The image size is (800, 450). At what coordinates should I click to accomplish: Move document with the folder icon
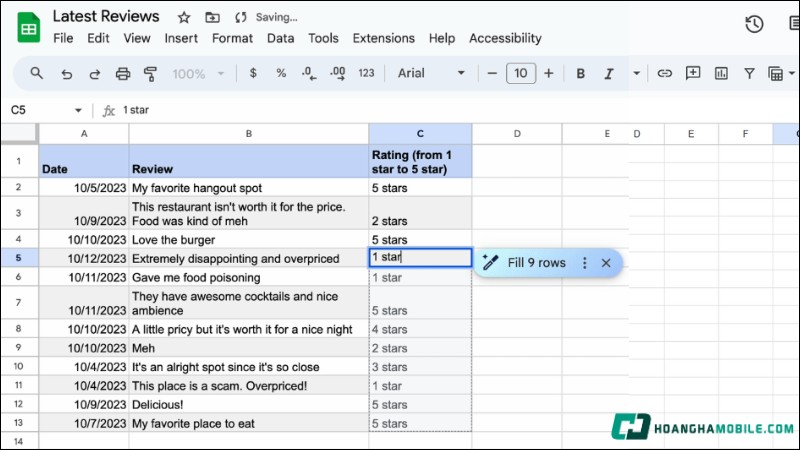tap(212, 18)
